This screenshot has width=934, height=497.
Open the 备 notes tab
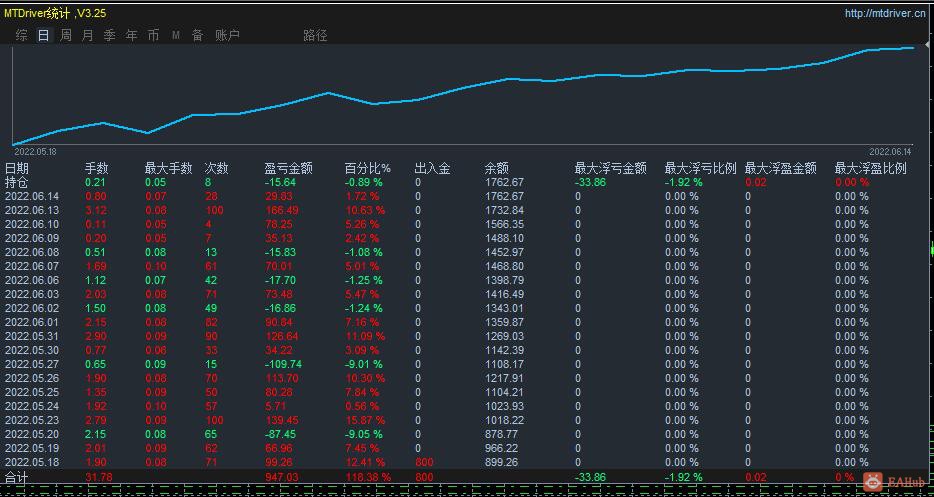pyautogui.click(x=198, y=35)
